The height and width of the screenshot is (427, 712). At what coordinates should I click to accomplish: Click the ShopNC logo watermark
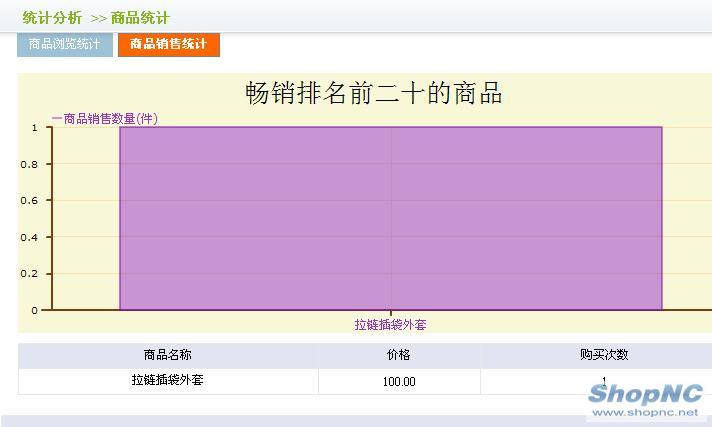coord(647,394)
